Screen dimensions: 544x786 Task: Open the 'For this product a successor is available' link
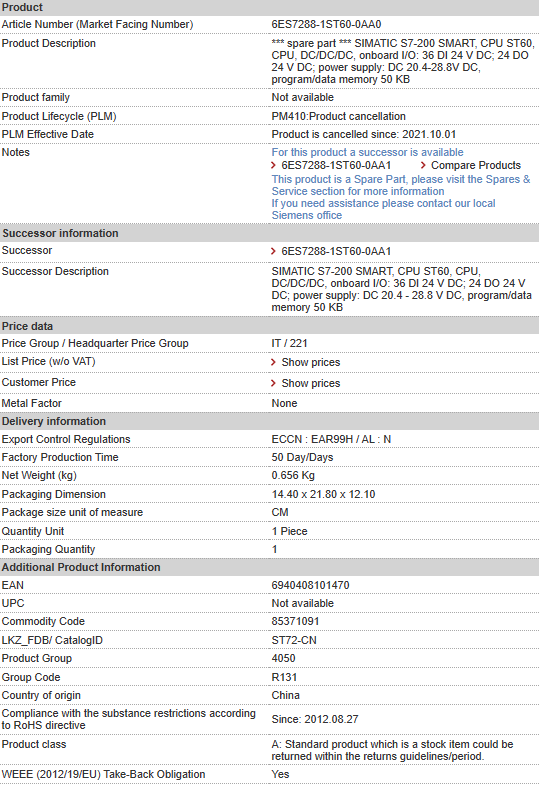tap(368, 152)
